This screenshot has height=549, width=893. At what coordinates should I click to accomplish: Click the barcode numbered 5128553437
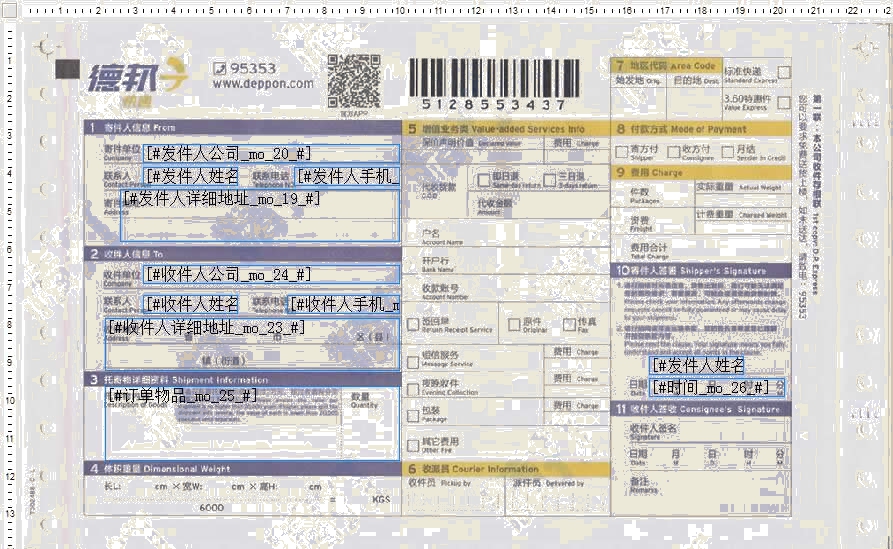point(493,78)
